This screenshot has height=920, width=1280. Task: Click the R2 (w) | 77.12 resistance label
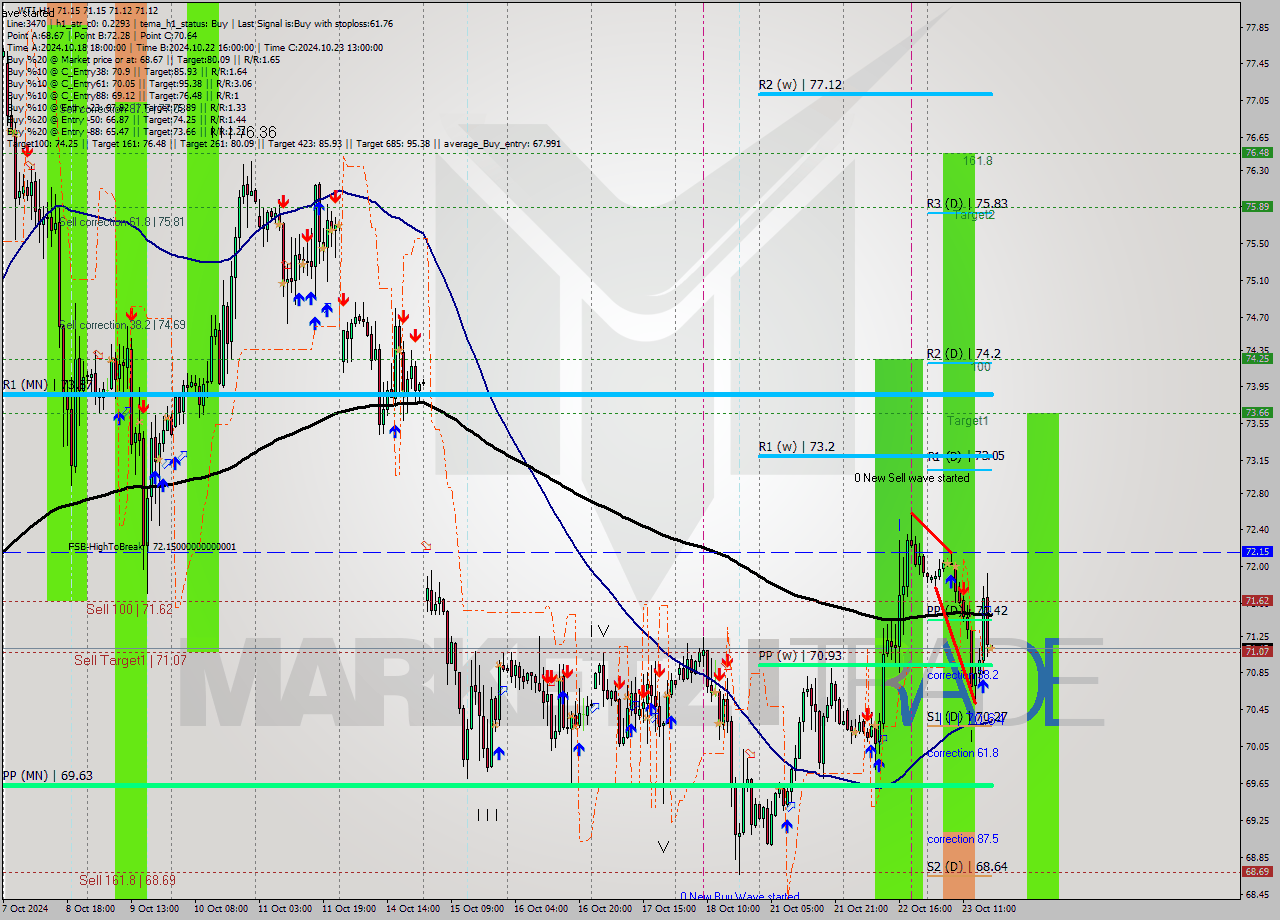(800, 85)
